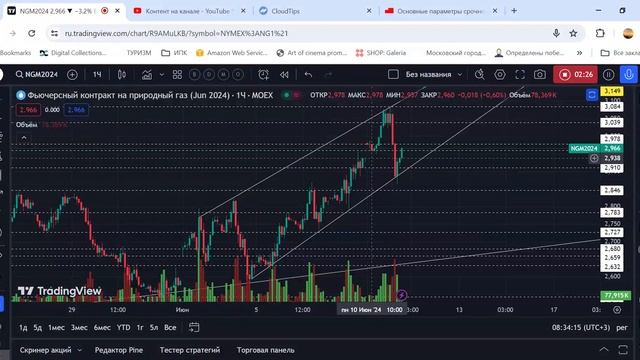Click the add symbol to compare plus icon

click(72, 74)
